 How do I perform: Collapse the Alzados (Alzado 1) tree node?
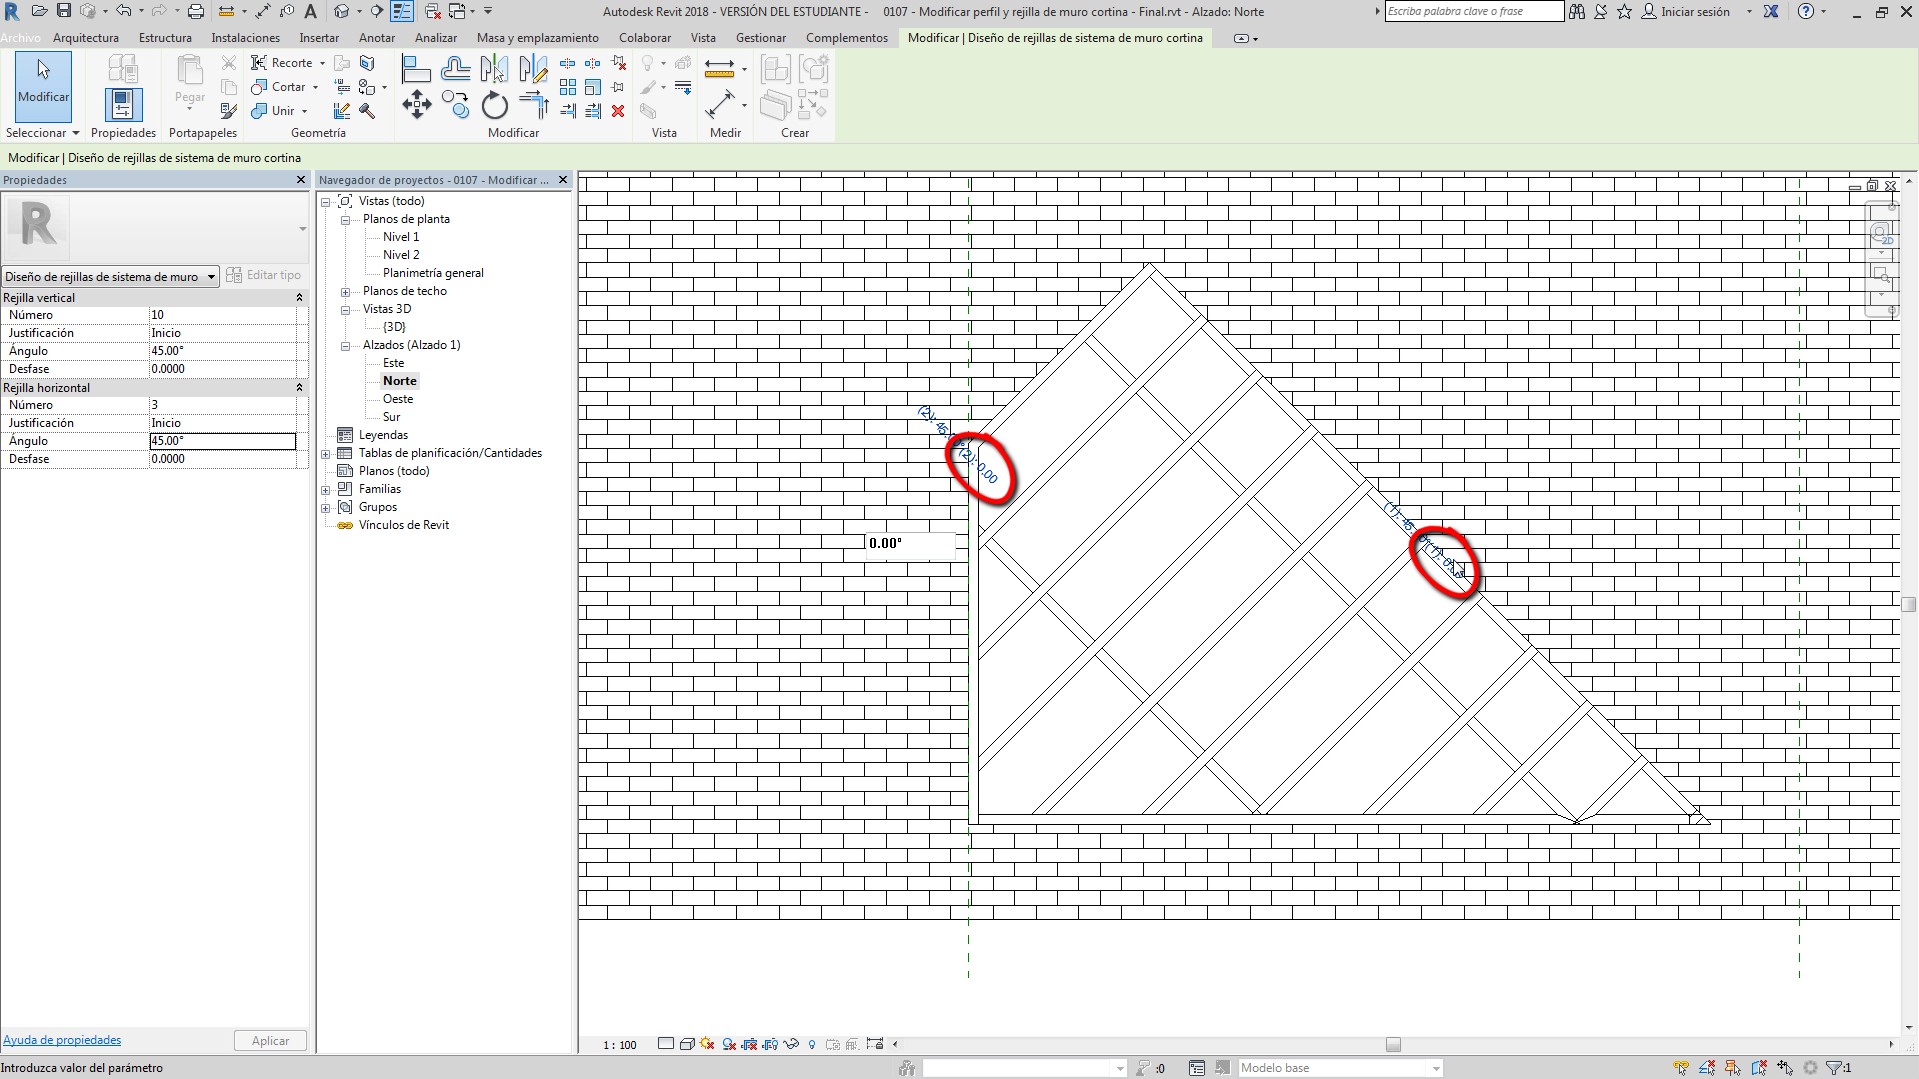pyautogui.click(x=346, y=346)
